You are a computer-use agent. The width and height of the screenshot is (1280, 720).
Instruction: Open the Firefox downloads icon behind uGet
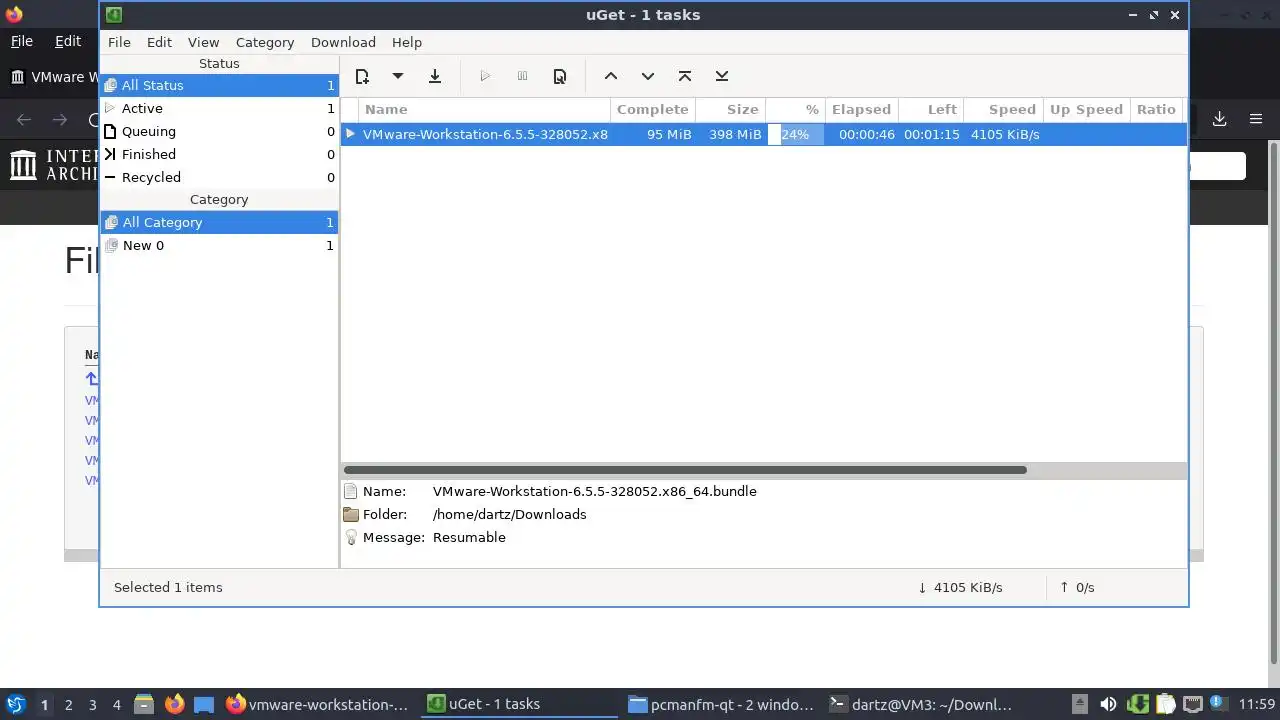tap(1219, 119)
